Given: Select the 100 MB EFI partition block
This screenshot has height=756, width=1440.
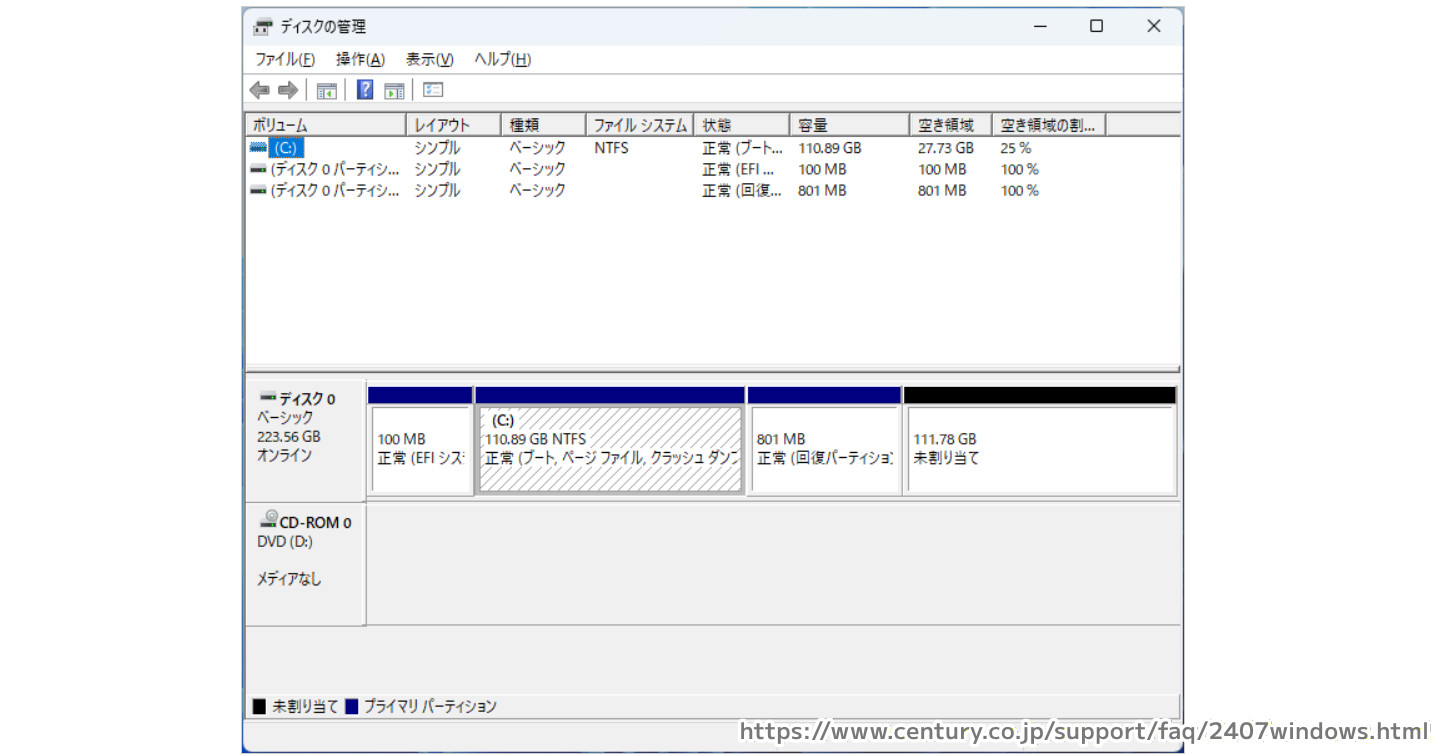Looking at the screenshot, I should point(420,450).
